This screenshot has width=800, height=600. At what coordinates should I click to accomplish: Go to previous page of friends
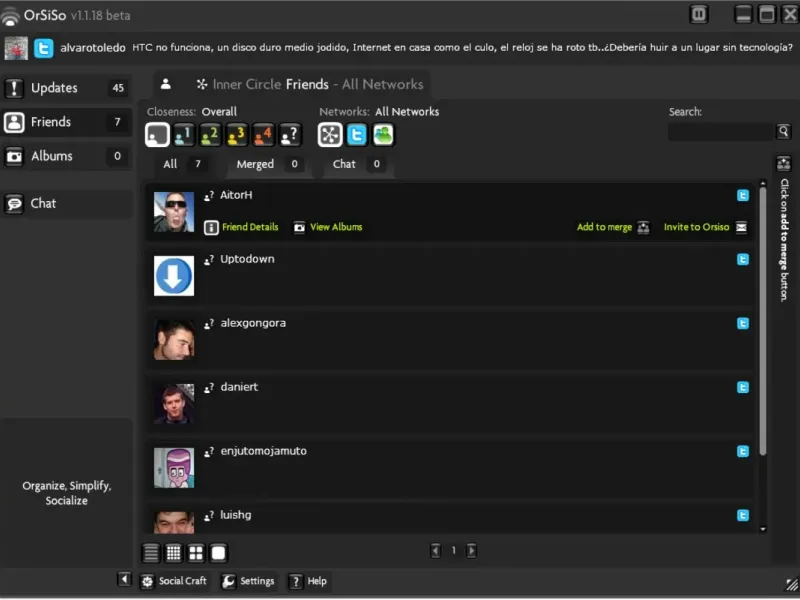(x=436, y=551)
